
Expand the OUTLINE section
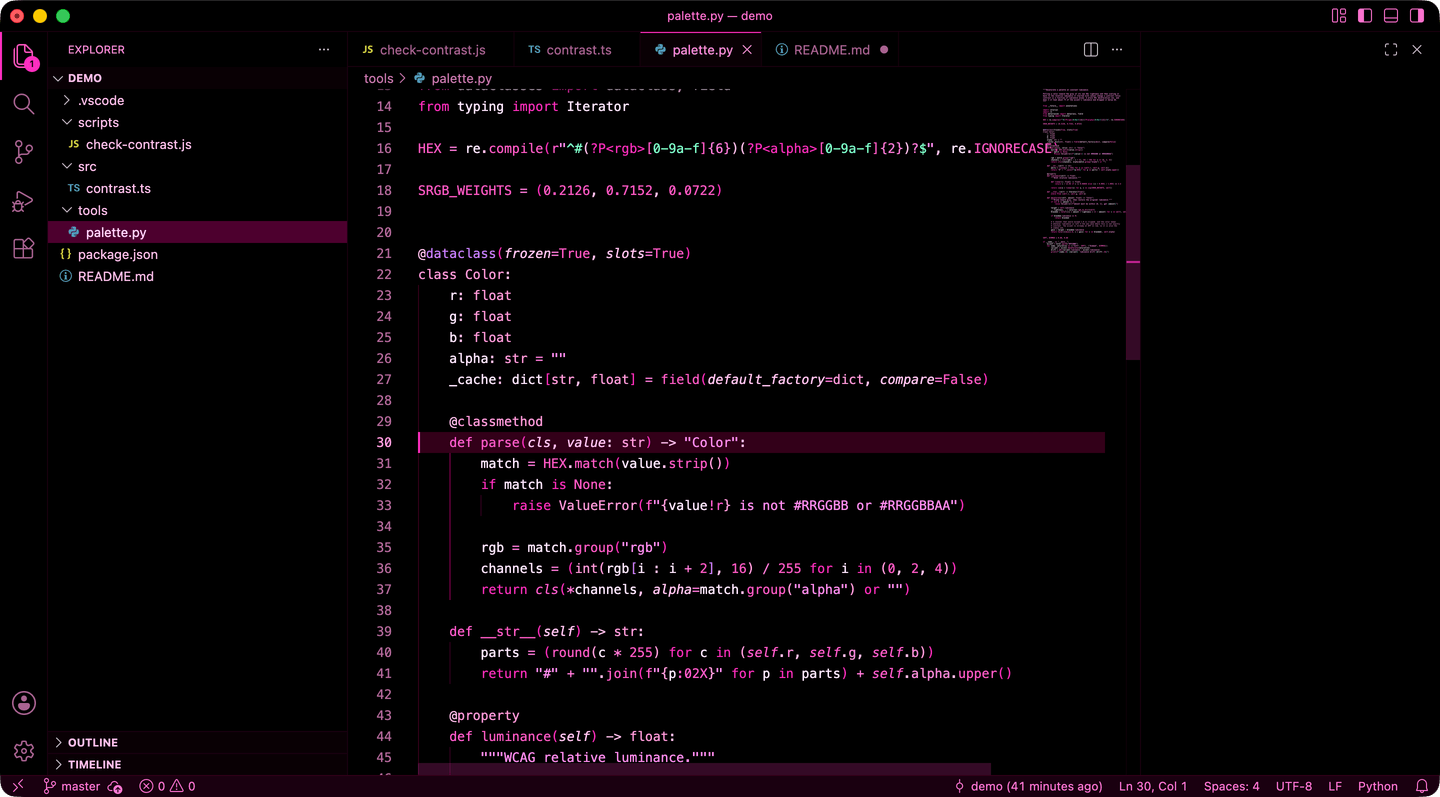197,742
